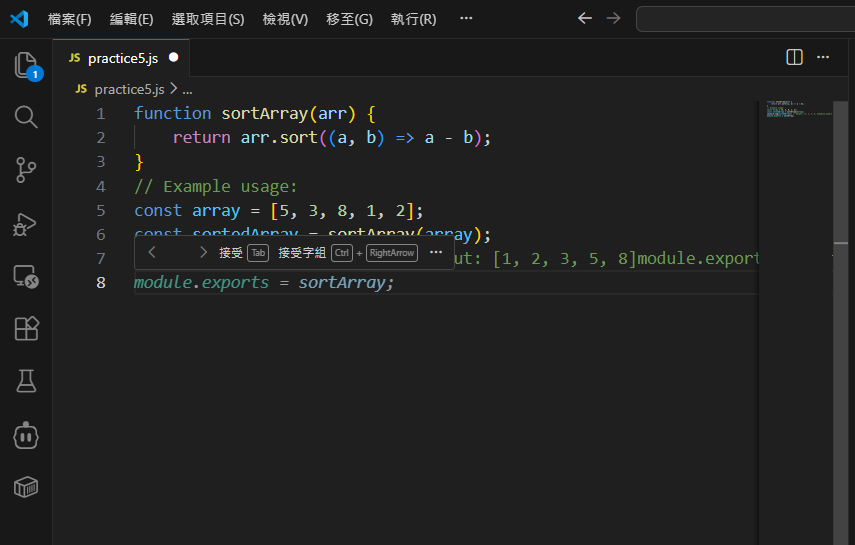Open the Remote Explorer icon
Screen dimensions: 855x545
(26, 276)
